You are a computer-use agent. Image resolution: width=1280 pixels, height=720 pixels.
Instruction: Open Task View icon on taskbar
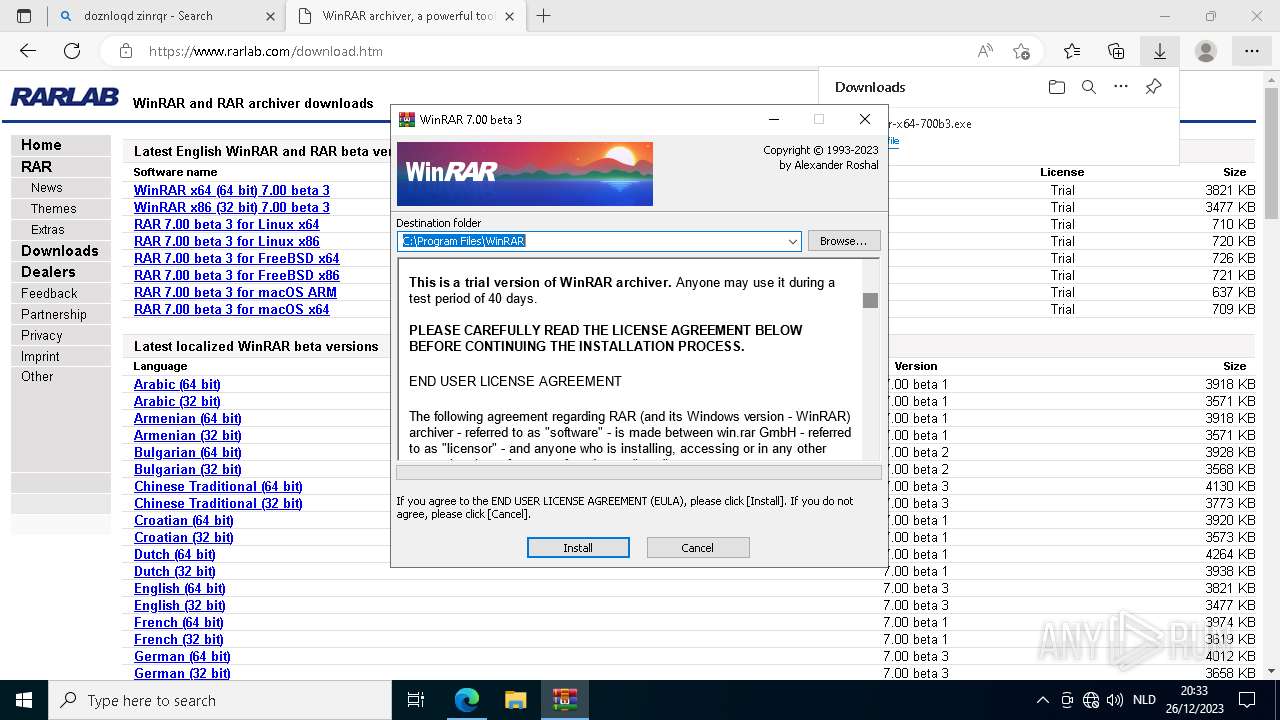416,700
